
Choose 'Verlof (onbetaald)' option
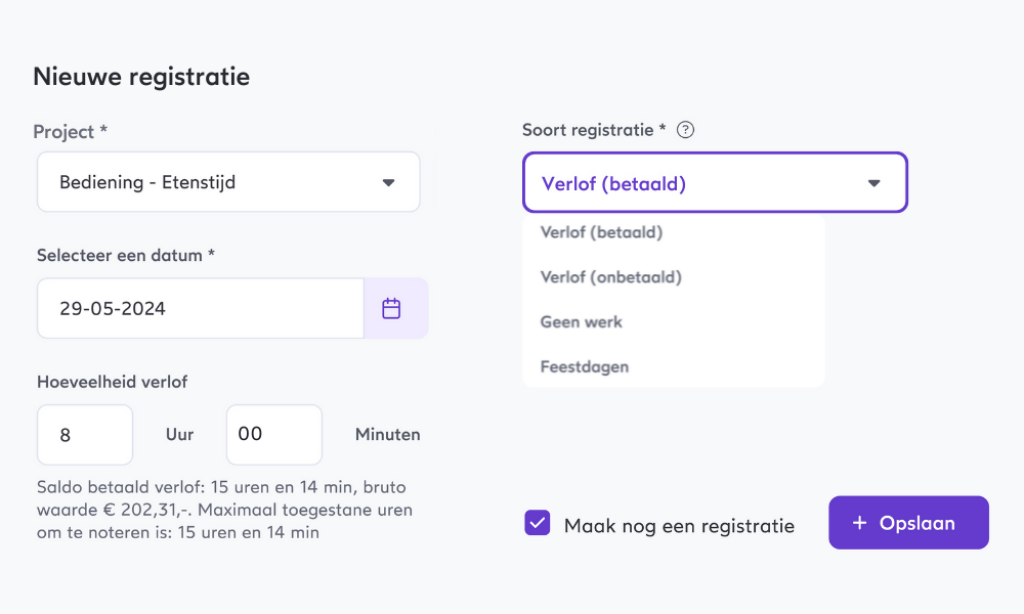[x=610, y=277]
